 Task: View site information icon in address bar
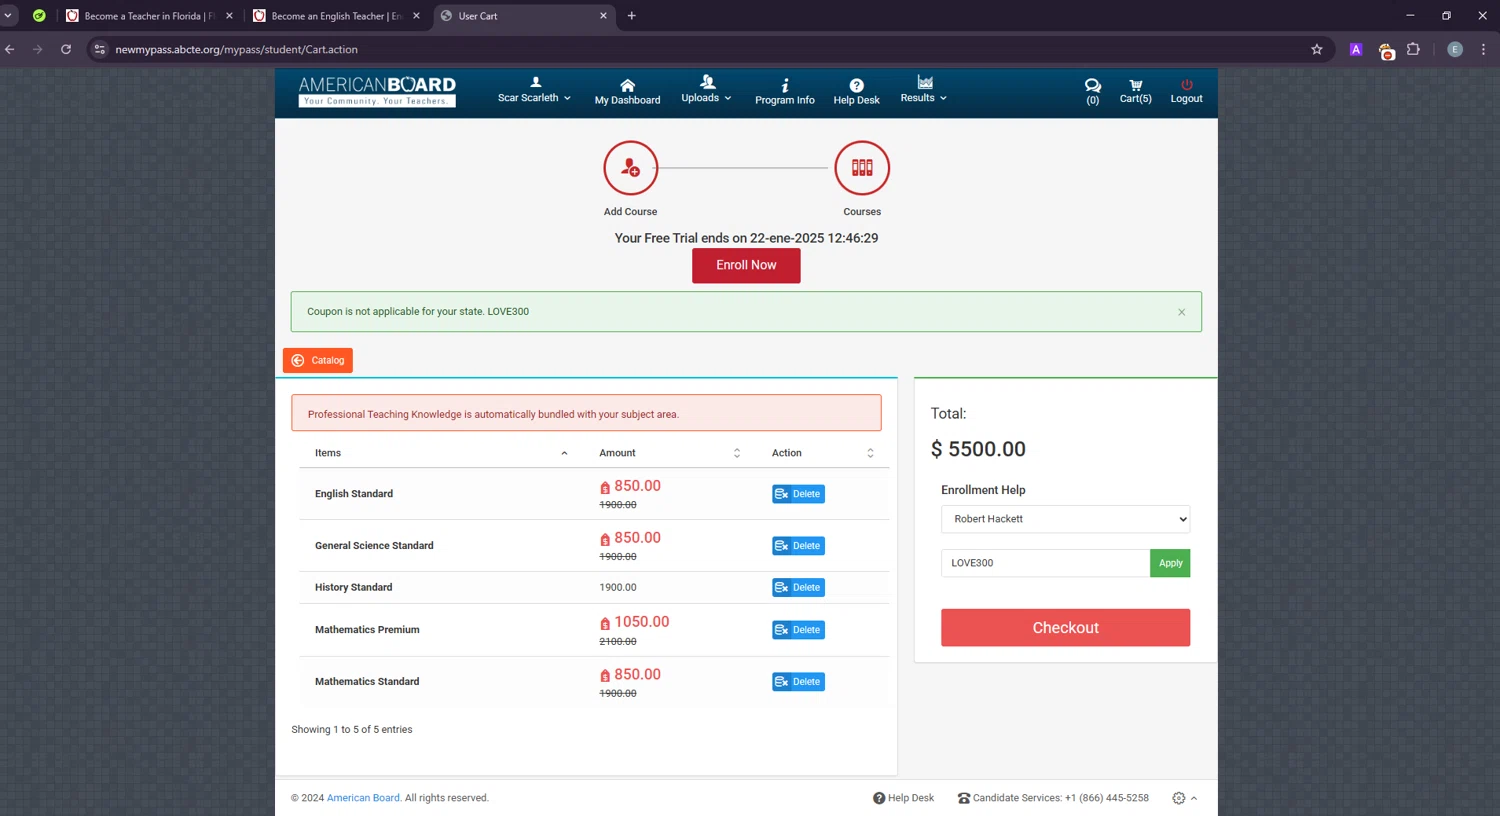99,49
